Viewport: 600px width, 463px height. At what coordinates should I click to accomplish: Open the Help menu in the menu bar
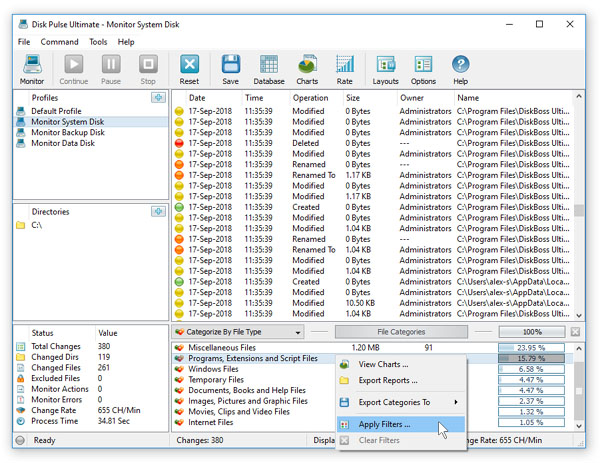[126, 42]
